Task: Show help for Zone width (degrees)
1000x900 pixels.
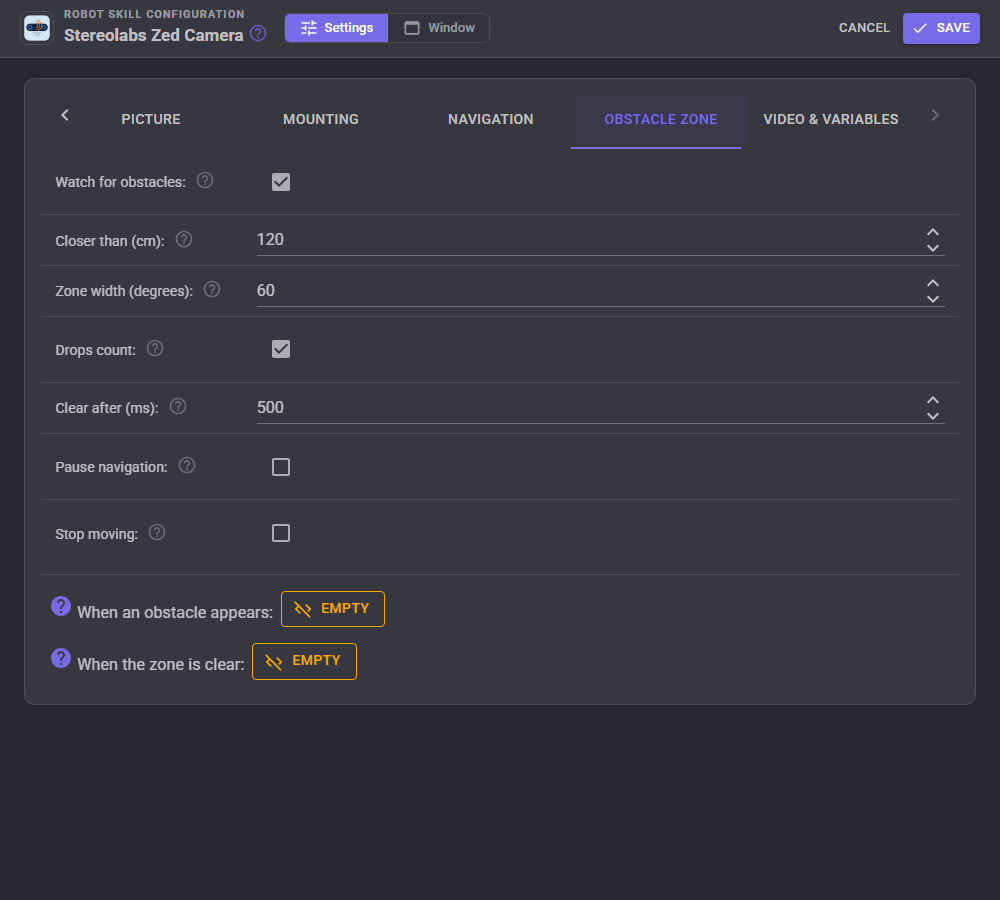Action: tap(212, 290)
